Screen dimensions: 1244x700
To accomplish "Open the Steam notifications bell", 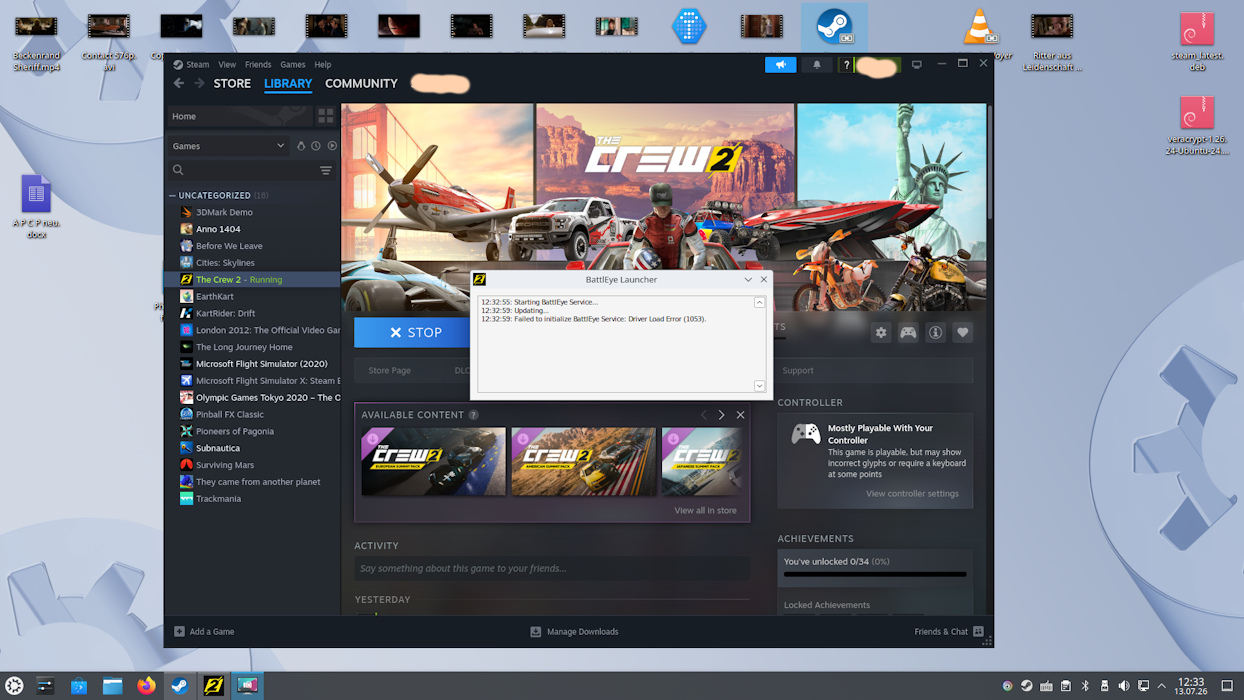I will (x=817, y=64).
